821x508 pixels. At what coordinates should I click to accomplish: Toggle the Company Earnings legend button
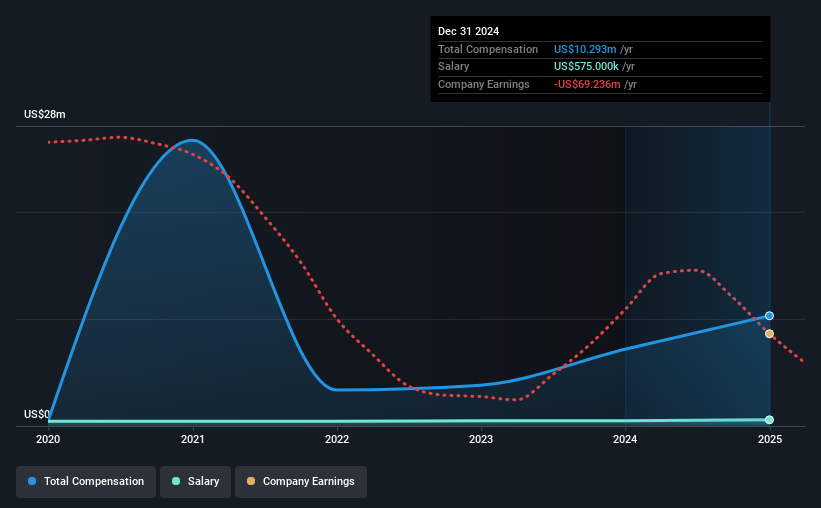pyautogui.click(x=301, y=481)
